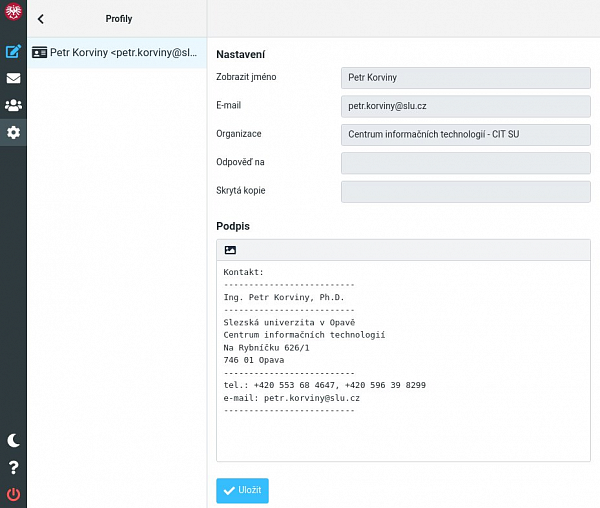Click the e-mail line in the signature
This screenshot has width=600, height=508.
[292, 398]
